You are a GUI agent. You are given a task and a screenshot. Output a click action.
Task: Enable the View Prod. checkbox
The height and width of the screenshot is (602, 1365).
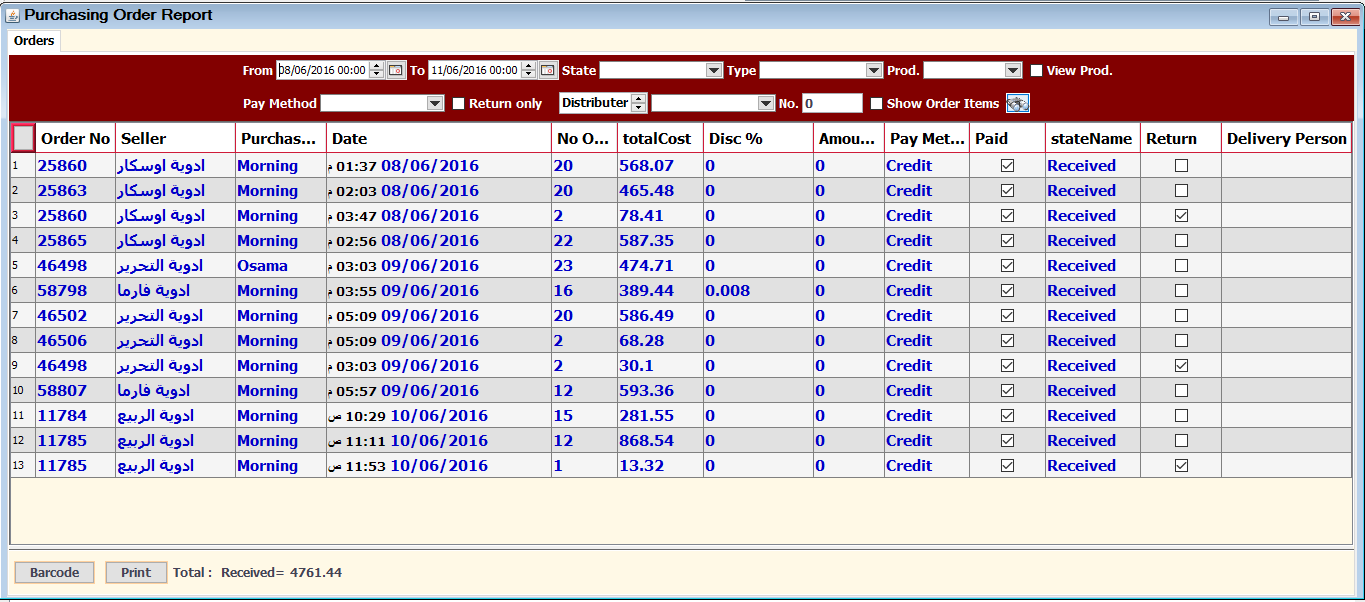tap(1037, 71)
